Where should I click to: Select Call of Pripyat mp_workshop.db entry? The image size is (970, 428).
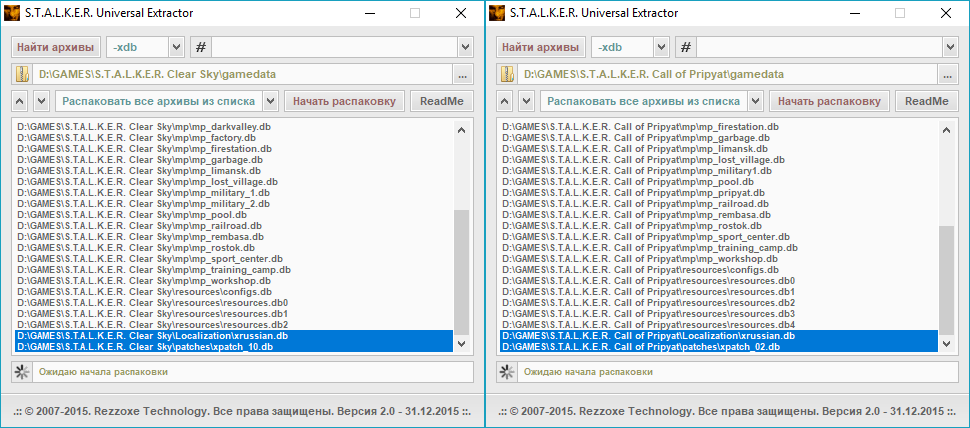click(x=718, y=259)
